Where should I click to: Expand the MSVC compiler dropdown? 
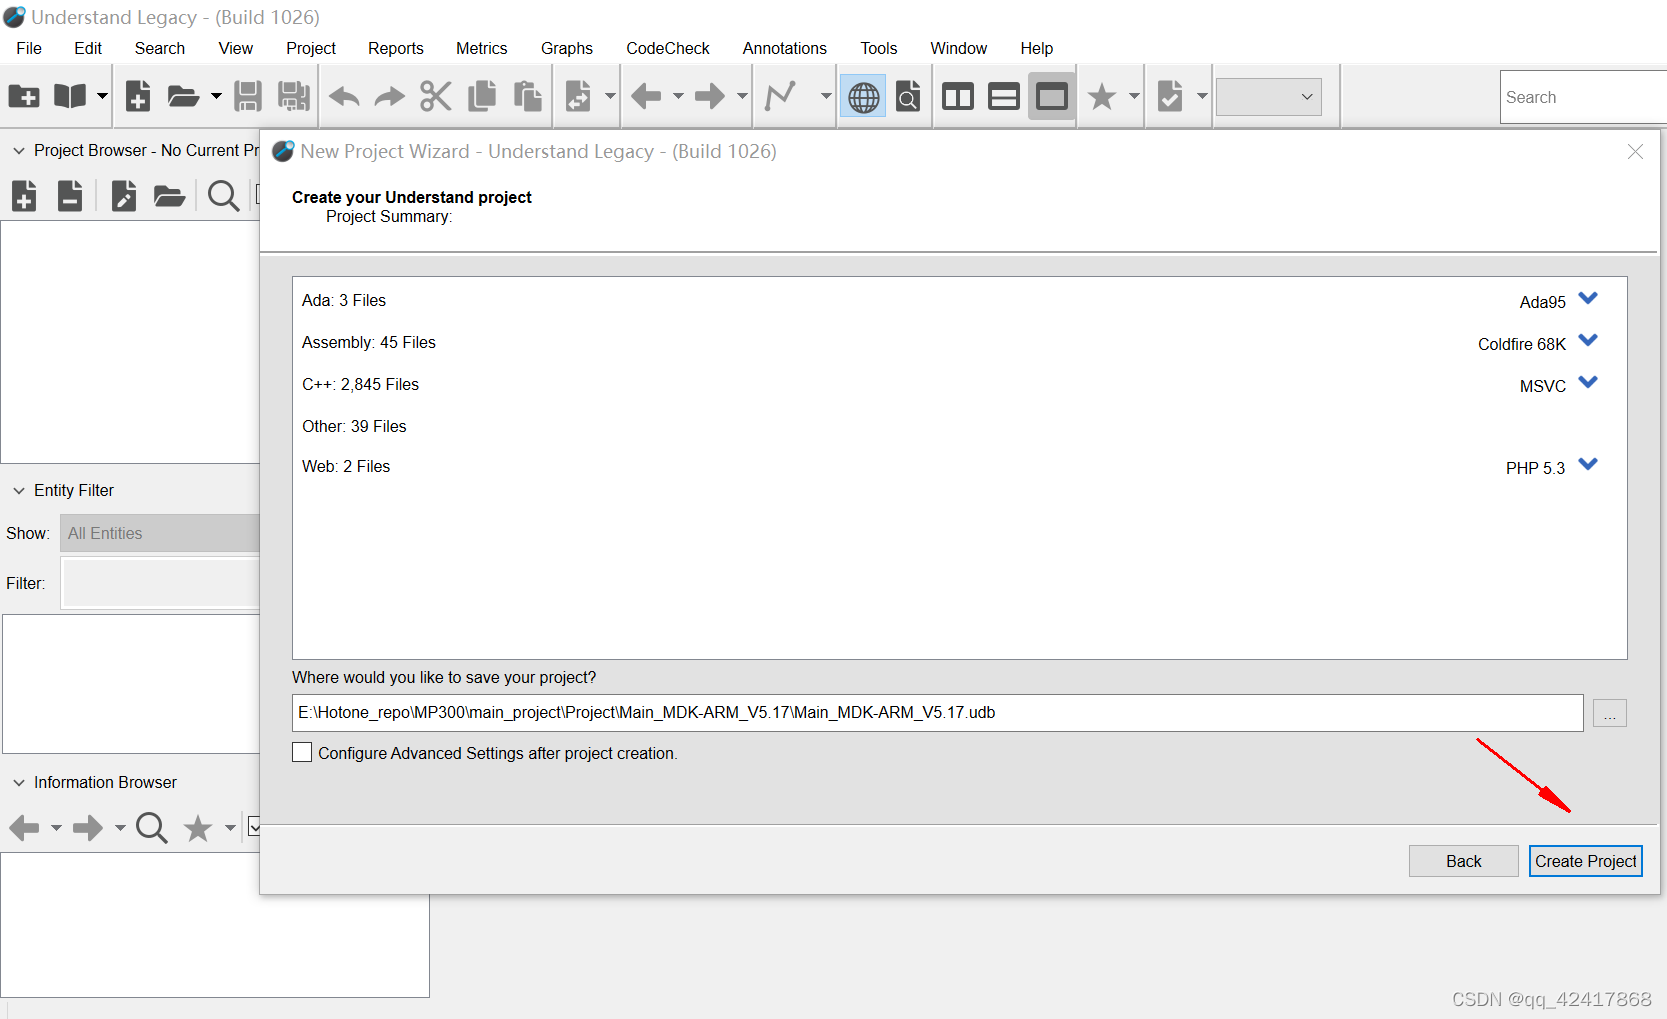coord(1588,383)
